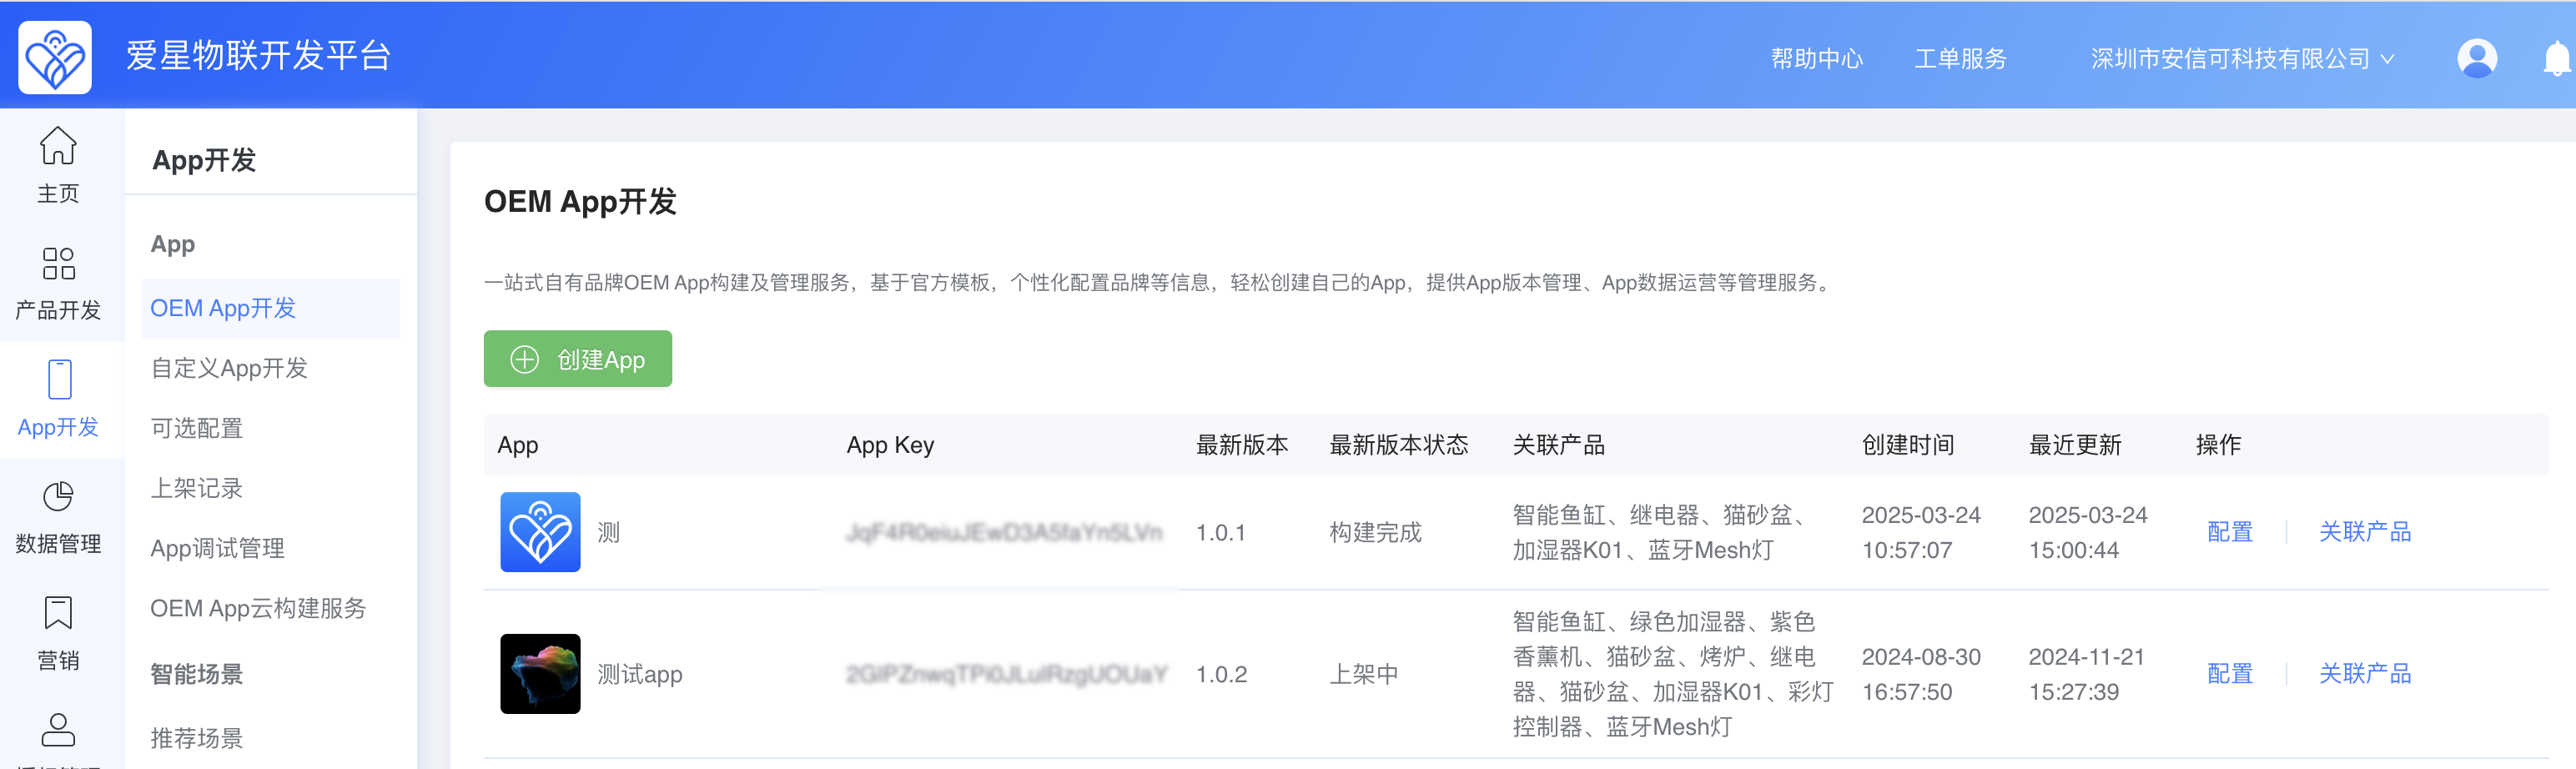
Task: Open the user avatar icon
Action: point(2476,58)
